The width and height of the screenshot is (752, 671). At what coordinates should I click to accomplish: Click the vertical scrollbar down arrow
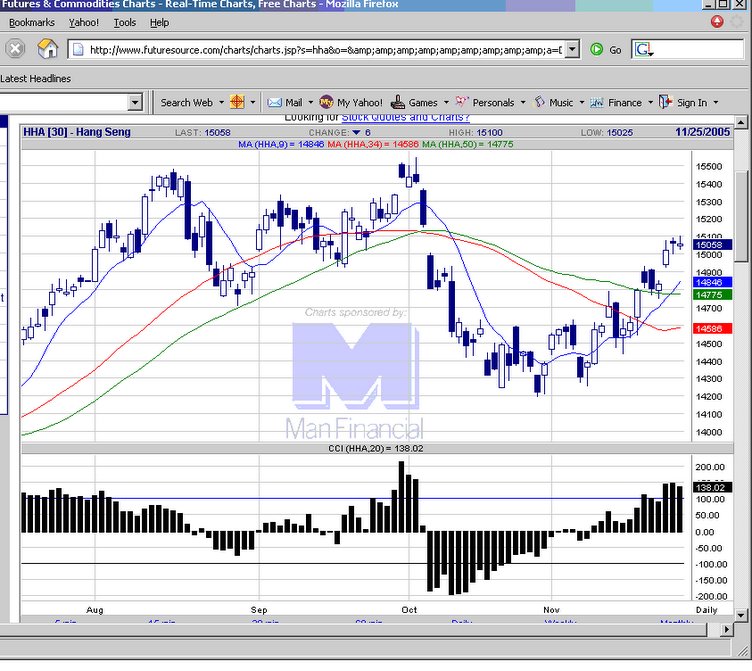pos(740,614)
